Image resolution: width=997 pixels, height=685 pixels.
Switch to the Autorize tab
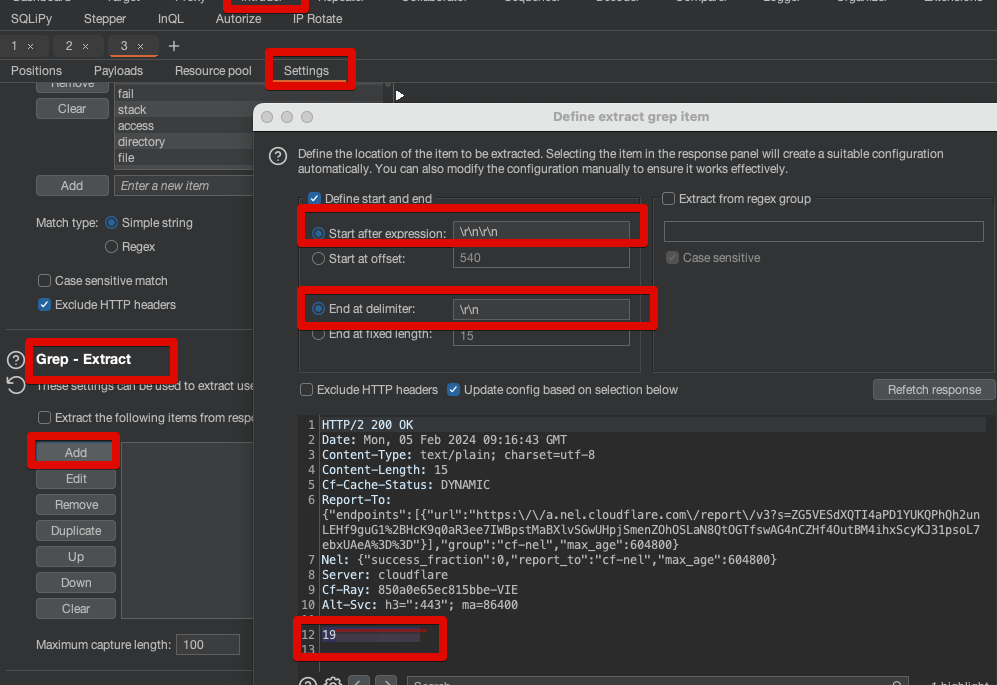[x=238, y=19]
